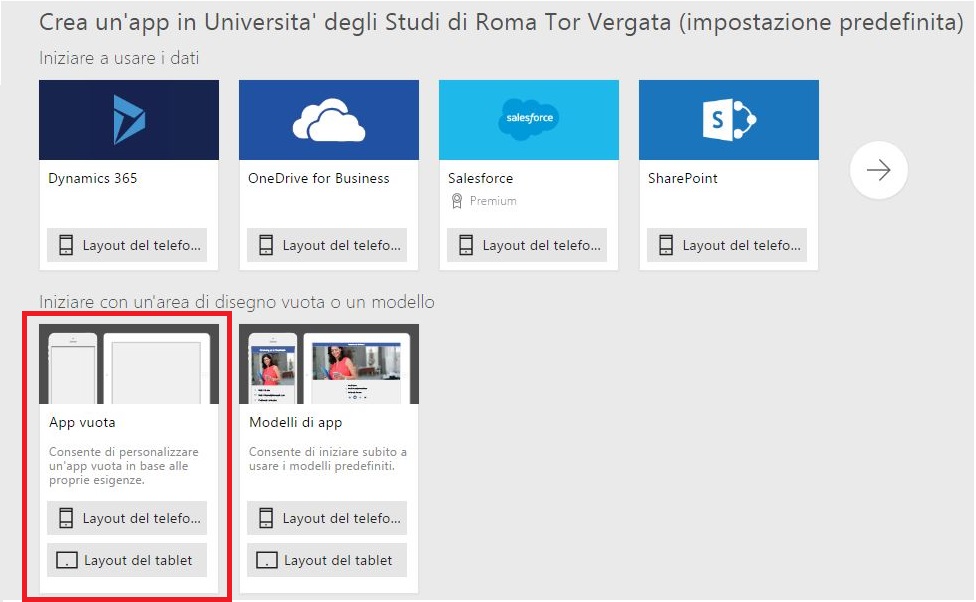This screenshot has height=602, width=976.
Task: Open the Modelli di app preview thumbnail
Action: 329,364
